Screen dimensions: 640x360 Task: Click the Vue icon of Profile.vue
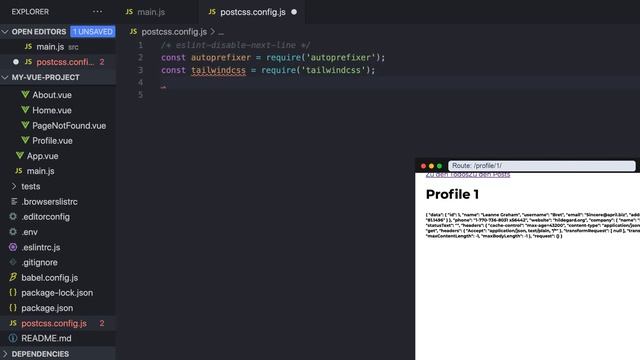point(25,140)
